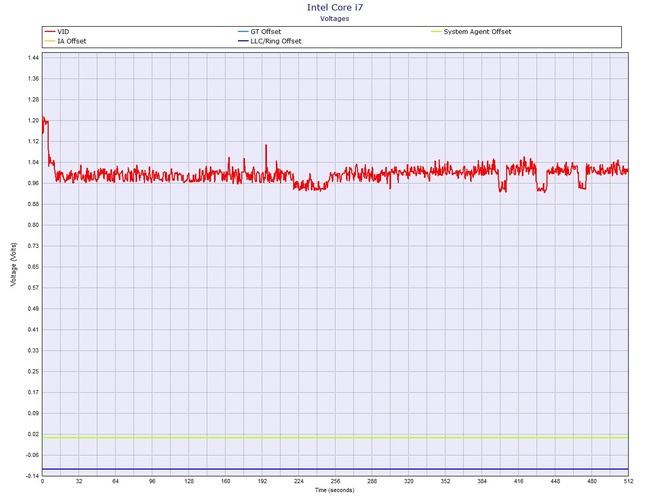Click the -0.14 y-axis value
The width and height of the screenshot is (670, 502).
click(33, 476)
